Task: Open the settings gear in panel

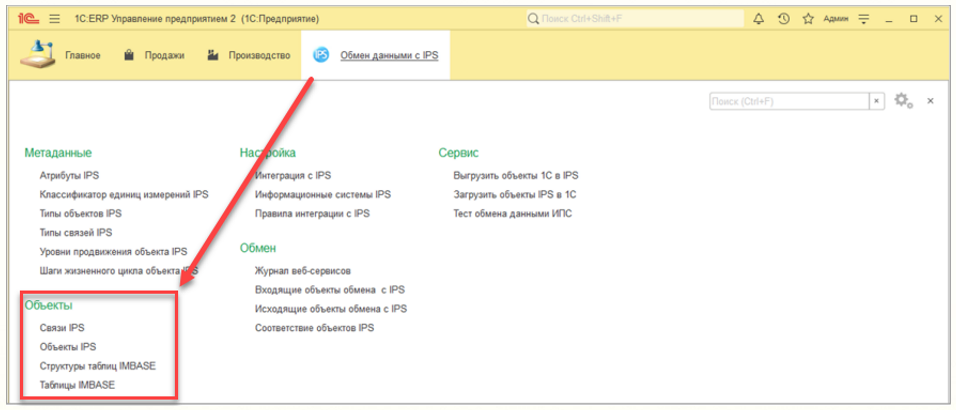Action: (x=903, y=101)
